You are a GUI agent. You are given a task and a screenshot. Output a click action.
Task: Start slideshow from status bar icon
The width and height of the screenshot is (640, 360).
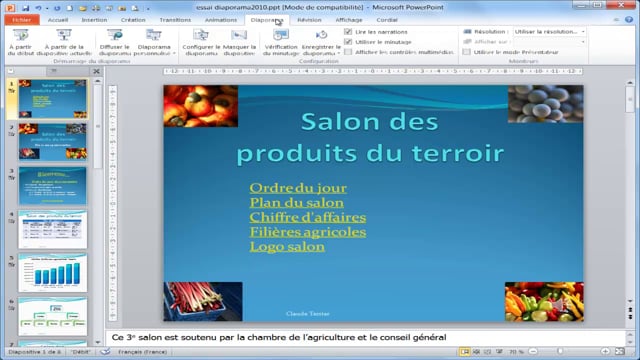(499, 351)
